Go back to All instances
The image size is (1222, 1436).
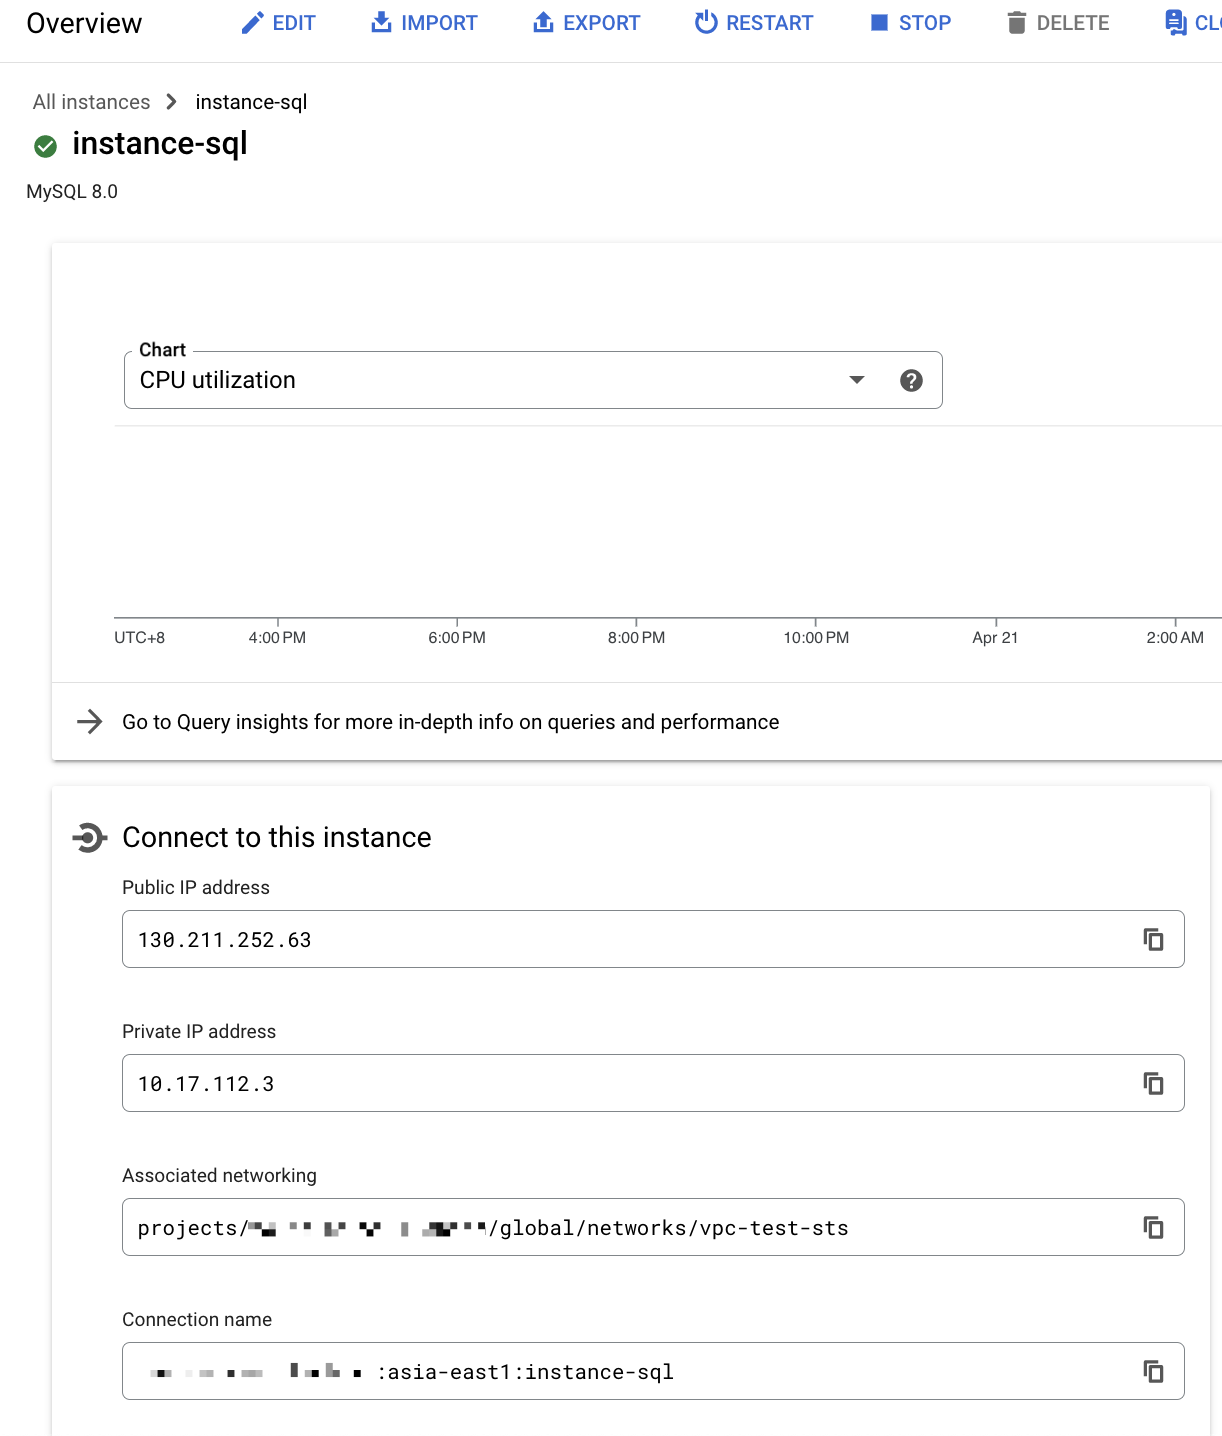point(91,102)
